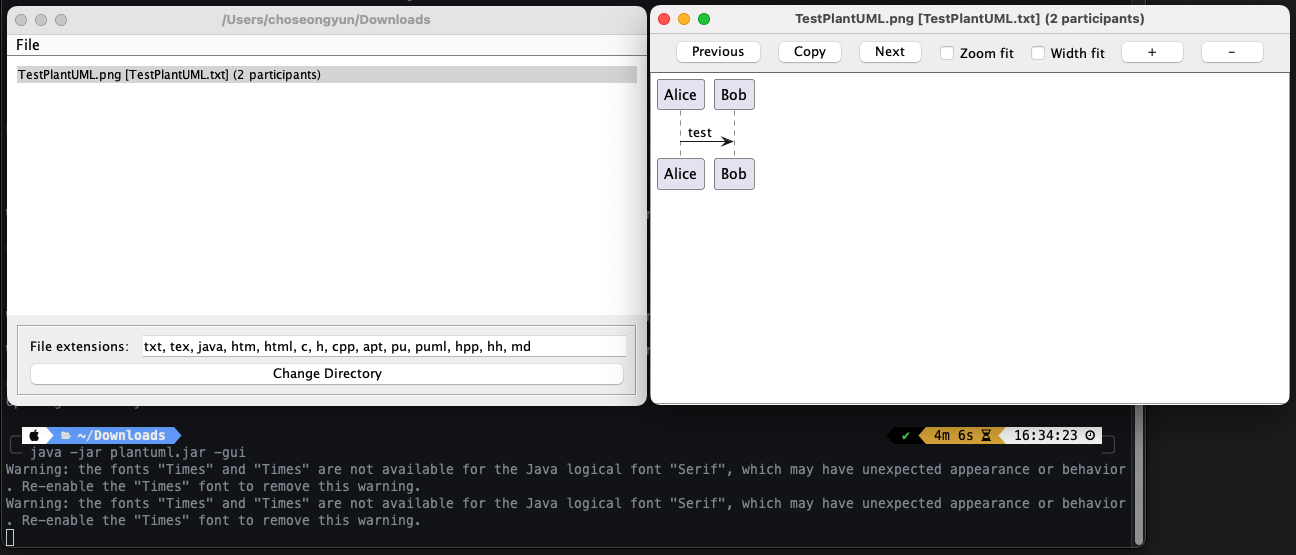Viewport: 1296px width, 555px height.
Task: Zoom out with the minus button
Action: [x=1231, y=52]
